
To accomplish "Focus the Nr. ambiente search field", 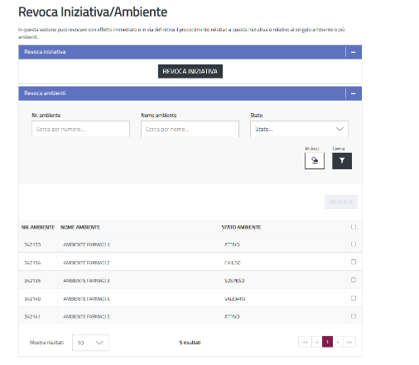I will coord(80,129).
